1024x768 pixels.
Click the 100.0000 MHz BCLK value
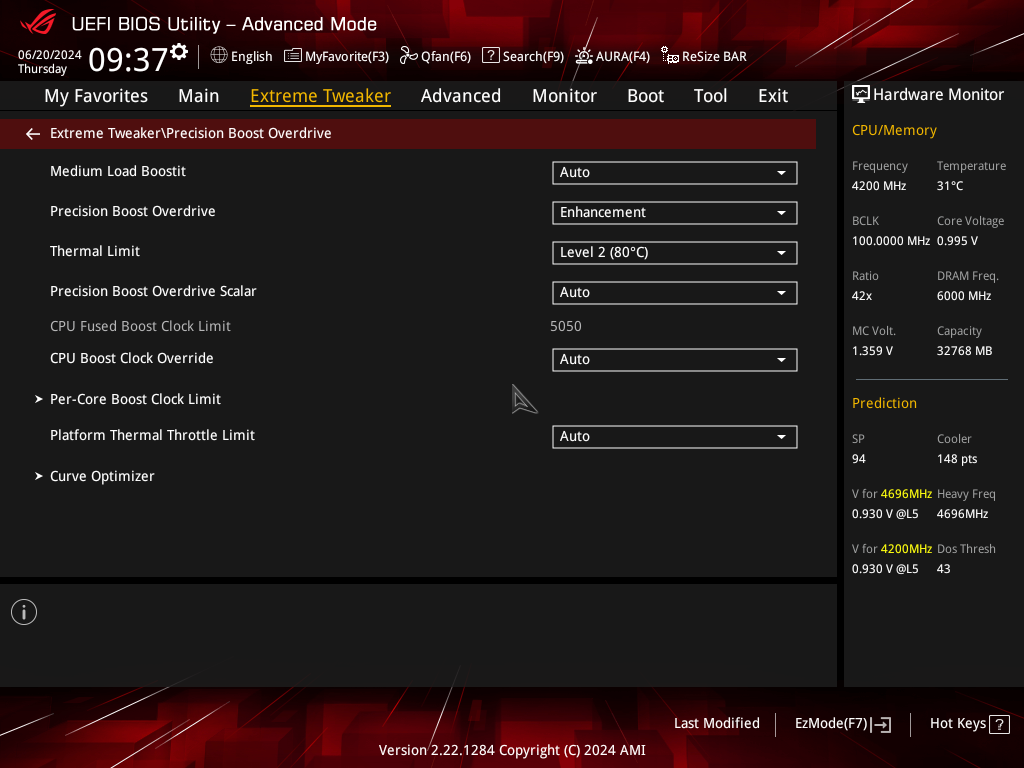(891, 240)
